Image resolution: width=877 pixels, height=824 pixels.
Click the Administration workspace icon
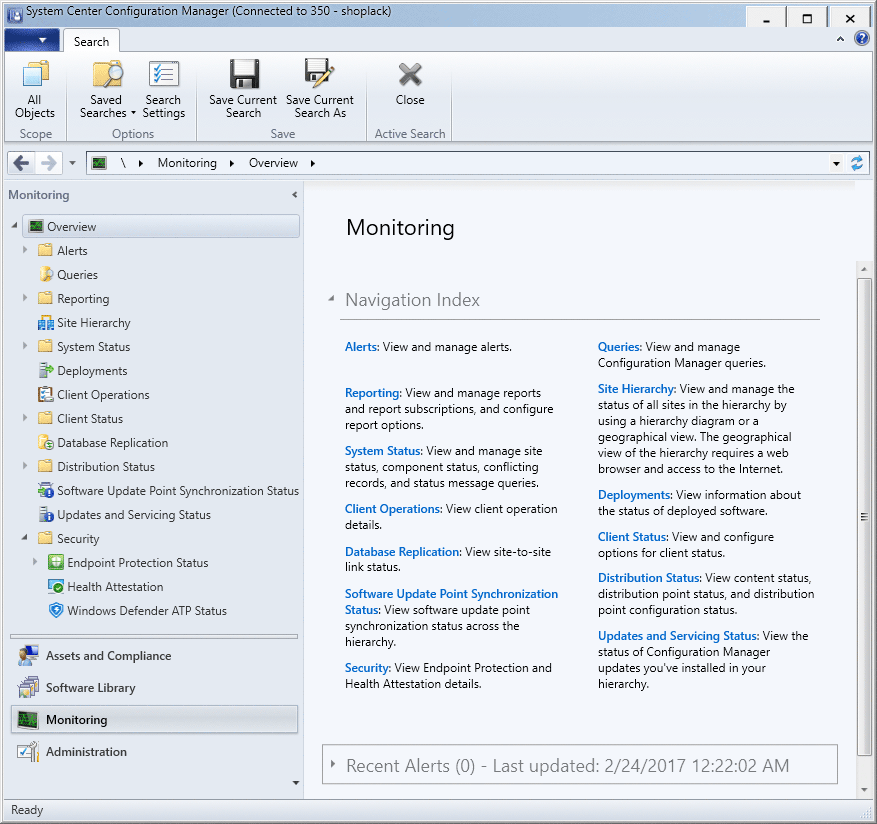click(x=28, y=751)
